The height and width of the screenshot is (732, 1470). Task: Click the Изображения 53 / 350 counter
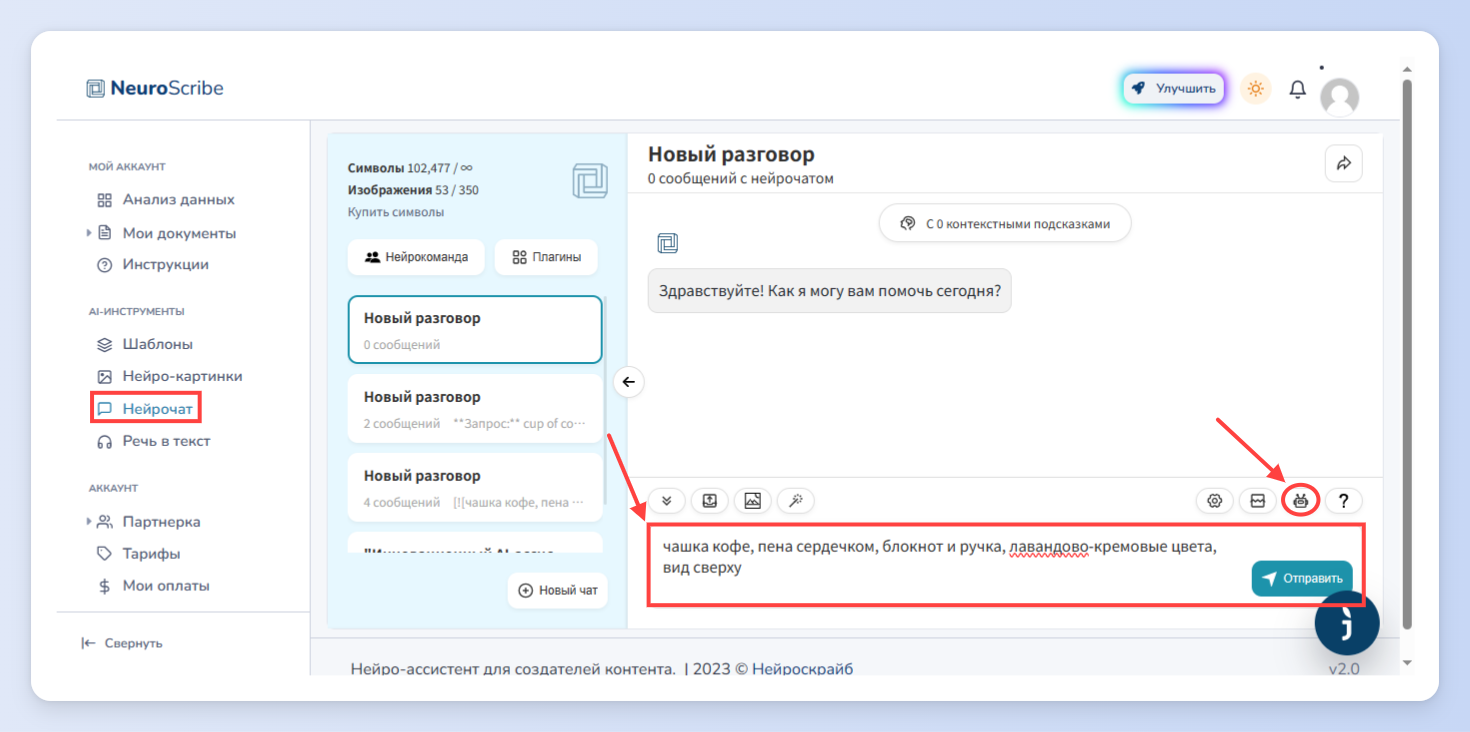(413, 190)
